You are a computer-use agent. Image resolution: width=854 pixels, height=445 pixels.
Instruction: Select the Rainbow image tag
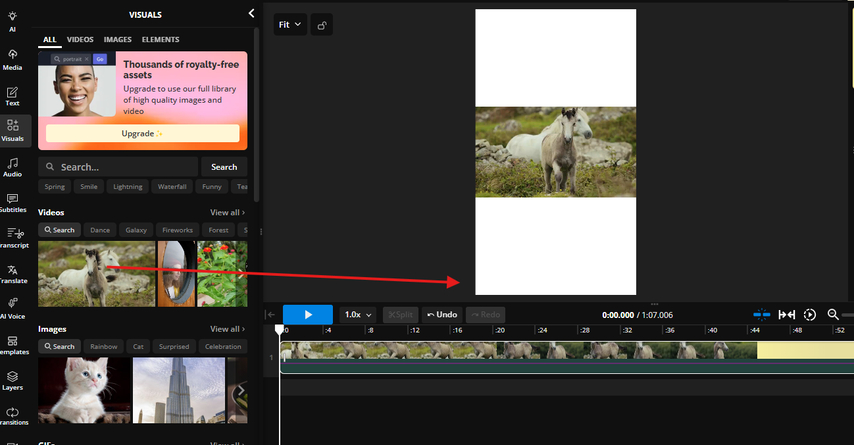click(x=103, y=346)
